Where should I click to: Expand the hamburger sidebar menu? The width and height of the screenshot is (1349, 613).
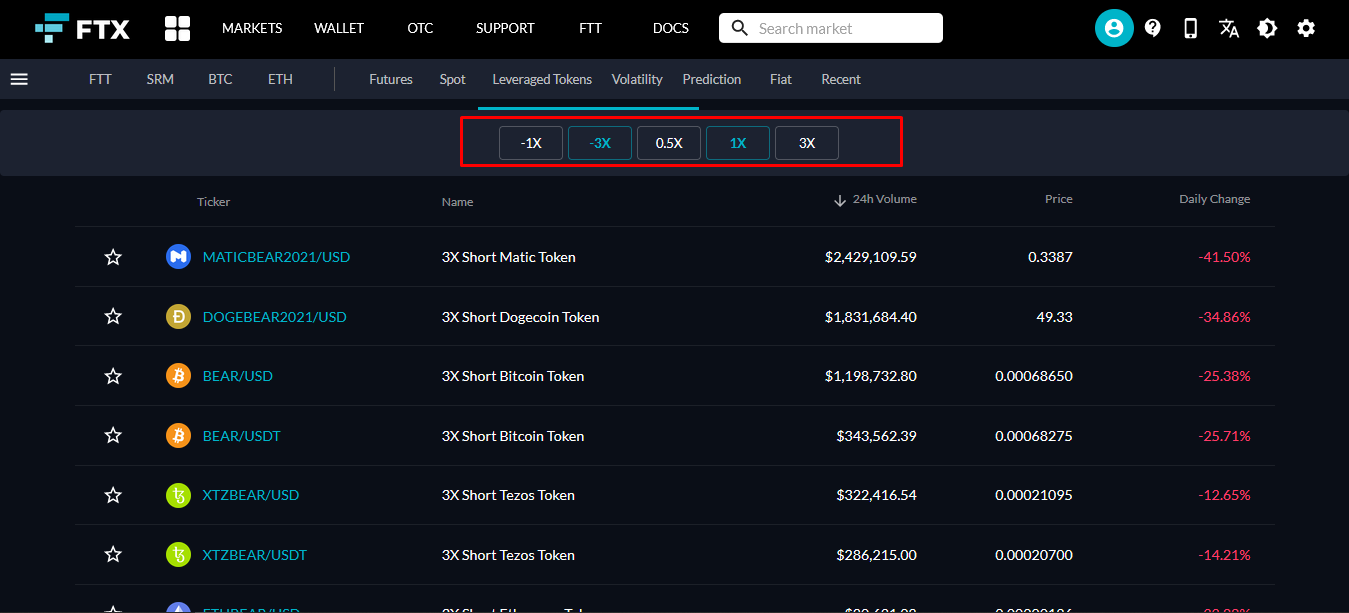(19, 79)
